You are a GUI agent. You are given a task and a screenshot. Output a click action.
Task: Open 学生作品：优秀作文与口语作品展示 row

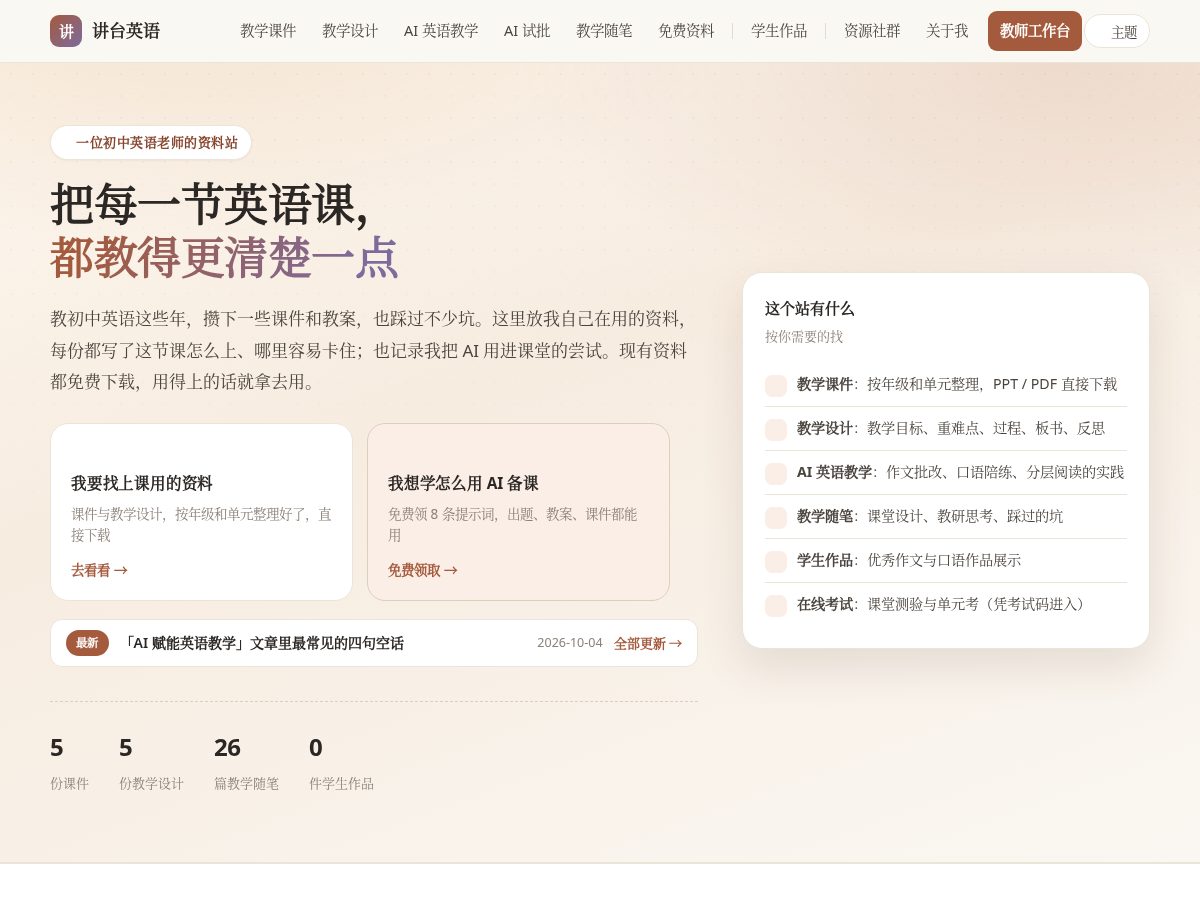(x=946, y=561)
